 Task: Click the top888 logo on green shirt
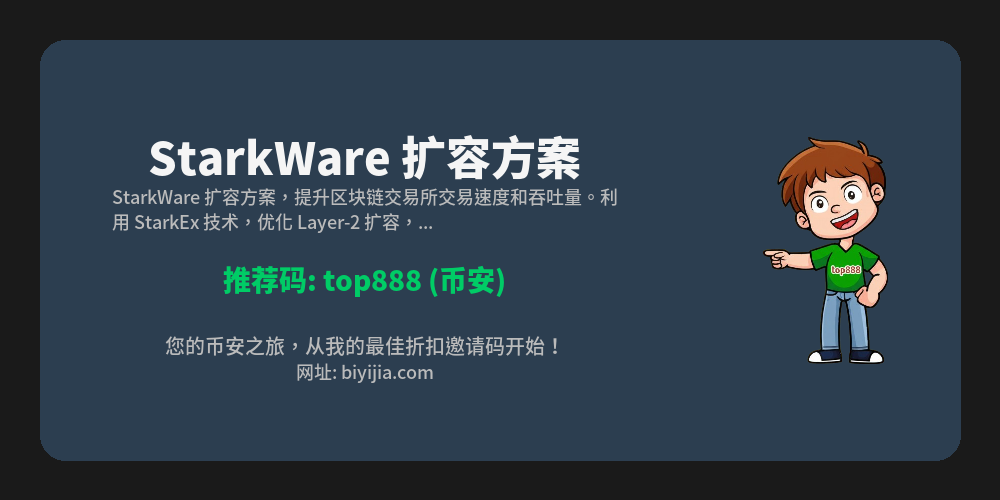tap(846, 270)
